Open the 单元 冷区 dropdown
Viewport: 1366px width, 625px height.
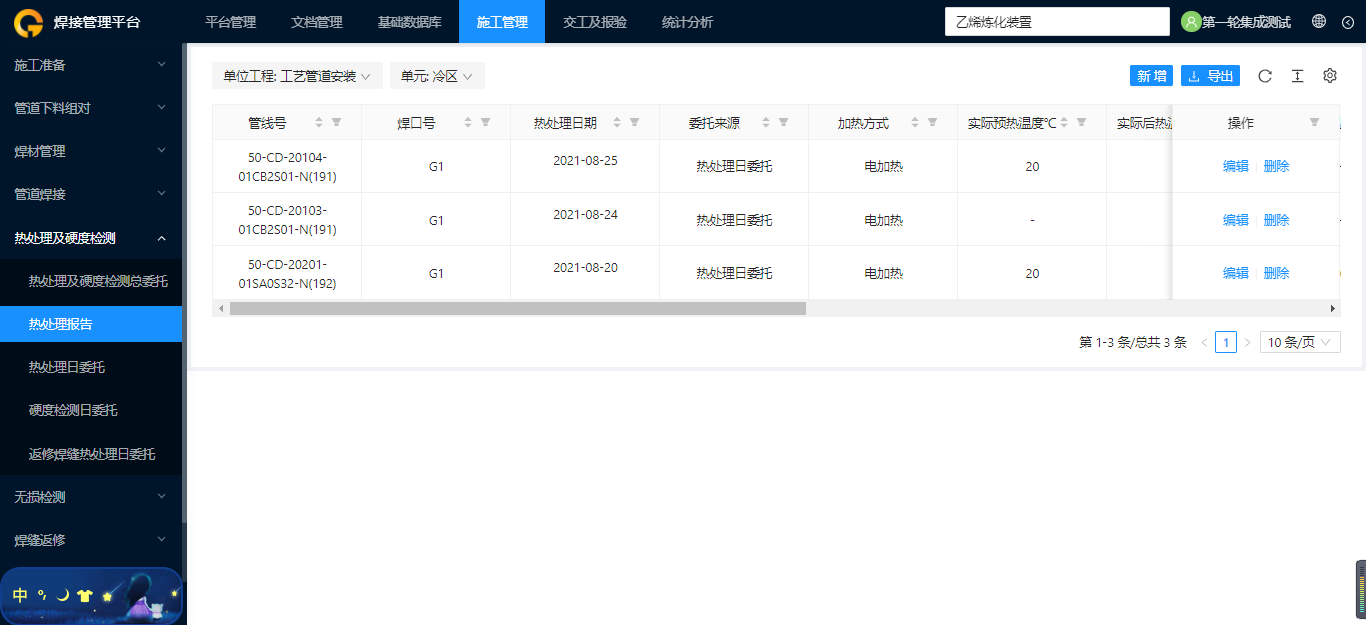coord(437,76)
